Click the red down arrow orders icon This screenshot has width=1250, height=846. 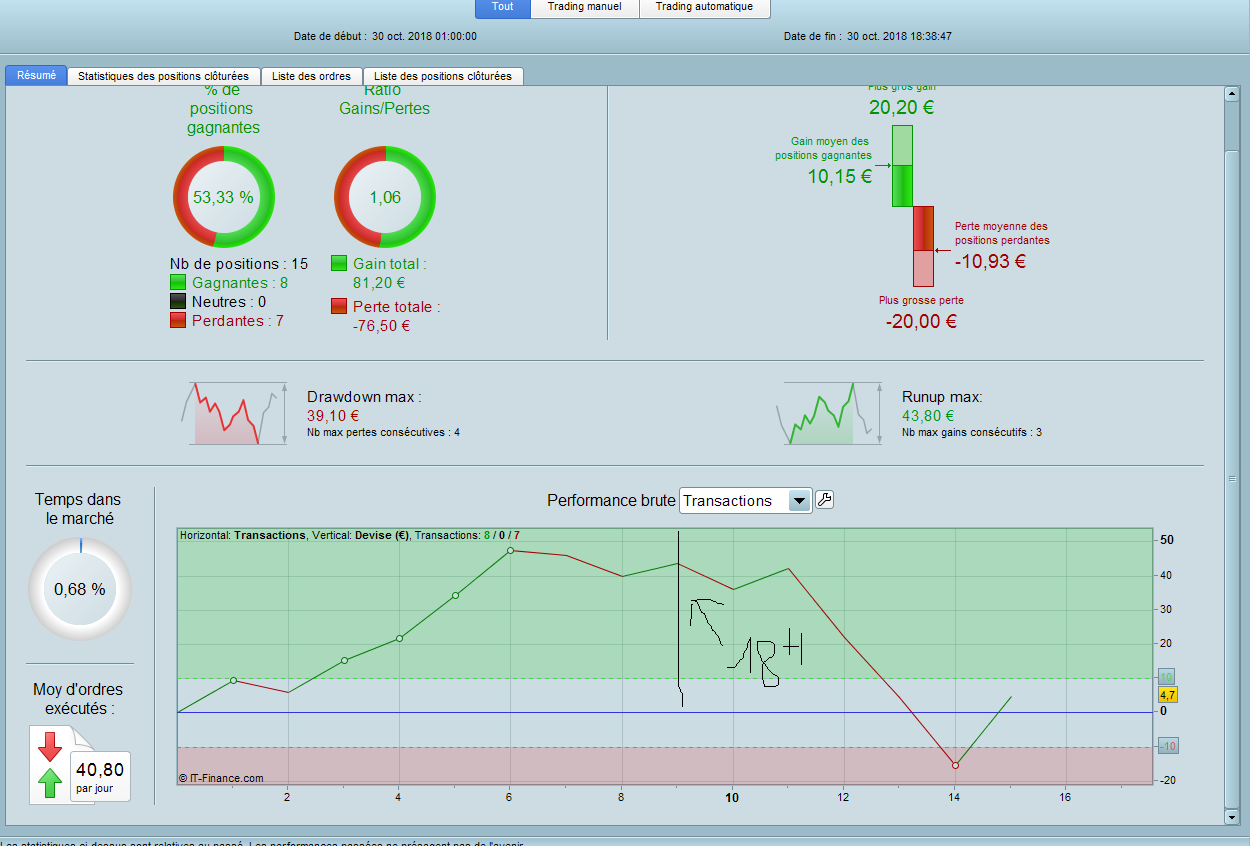49,746
